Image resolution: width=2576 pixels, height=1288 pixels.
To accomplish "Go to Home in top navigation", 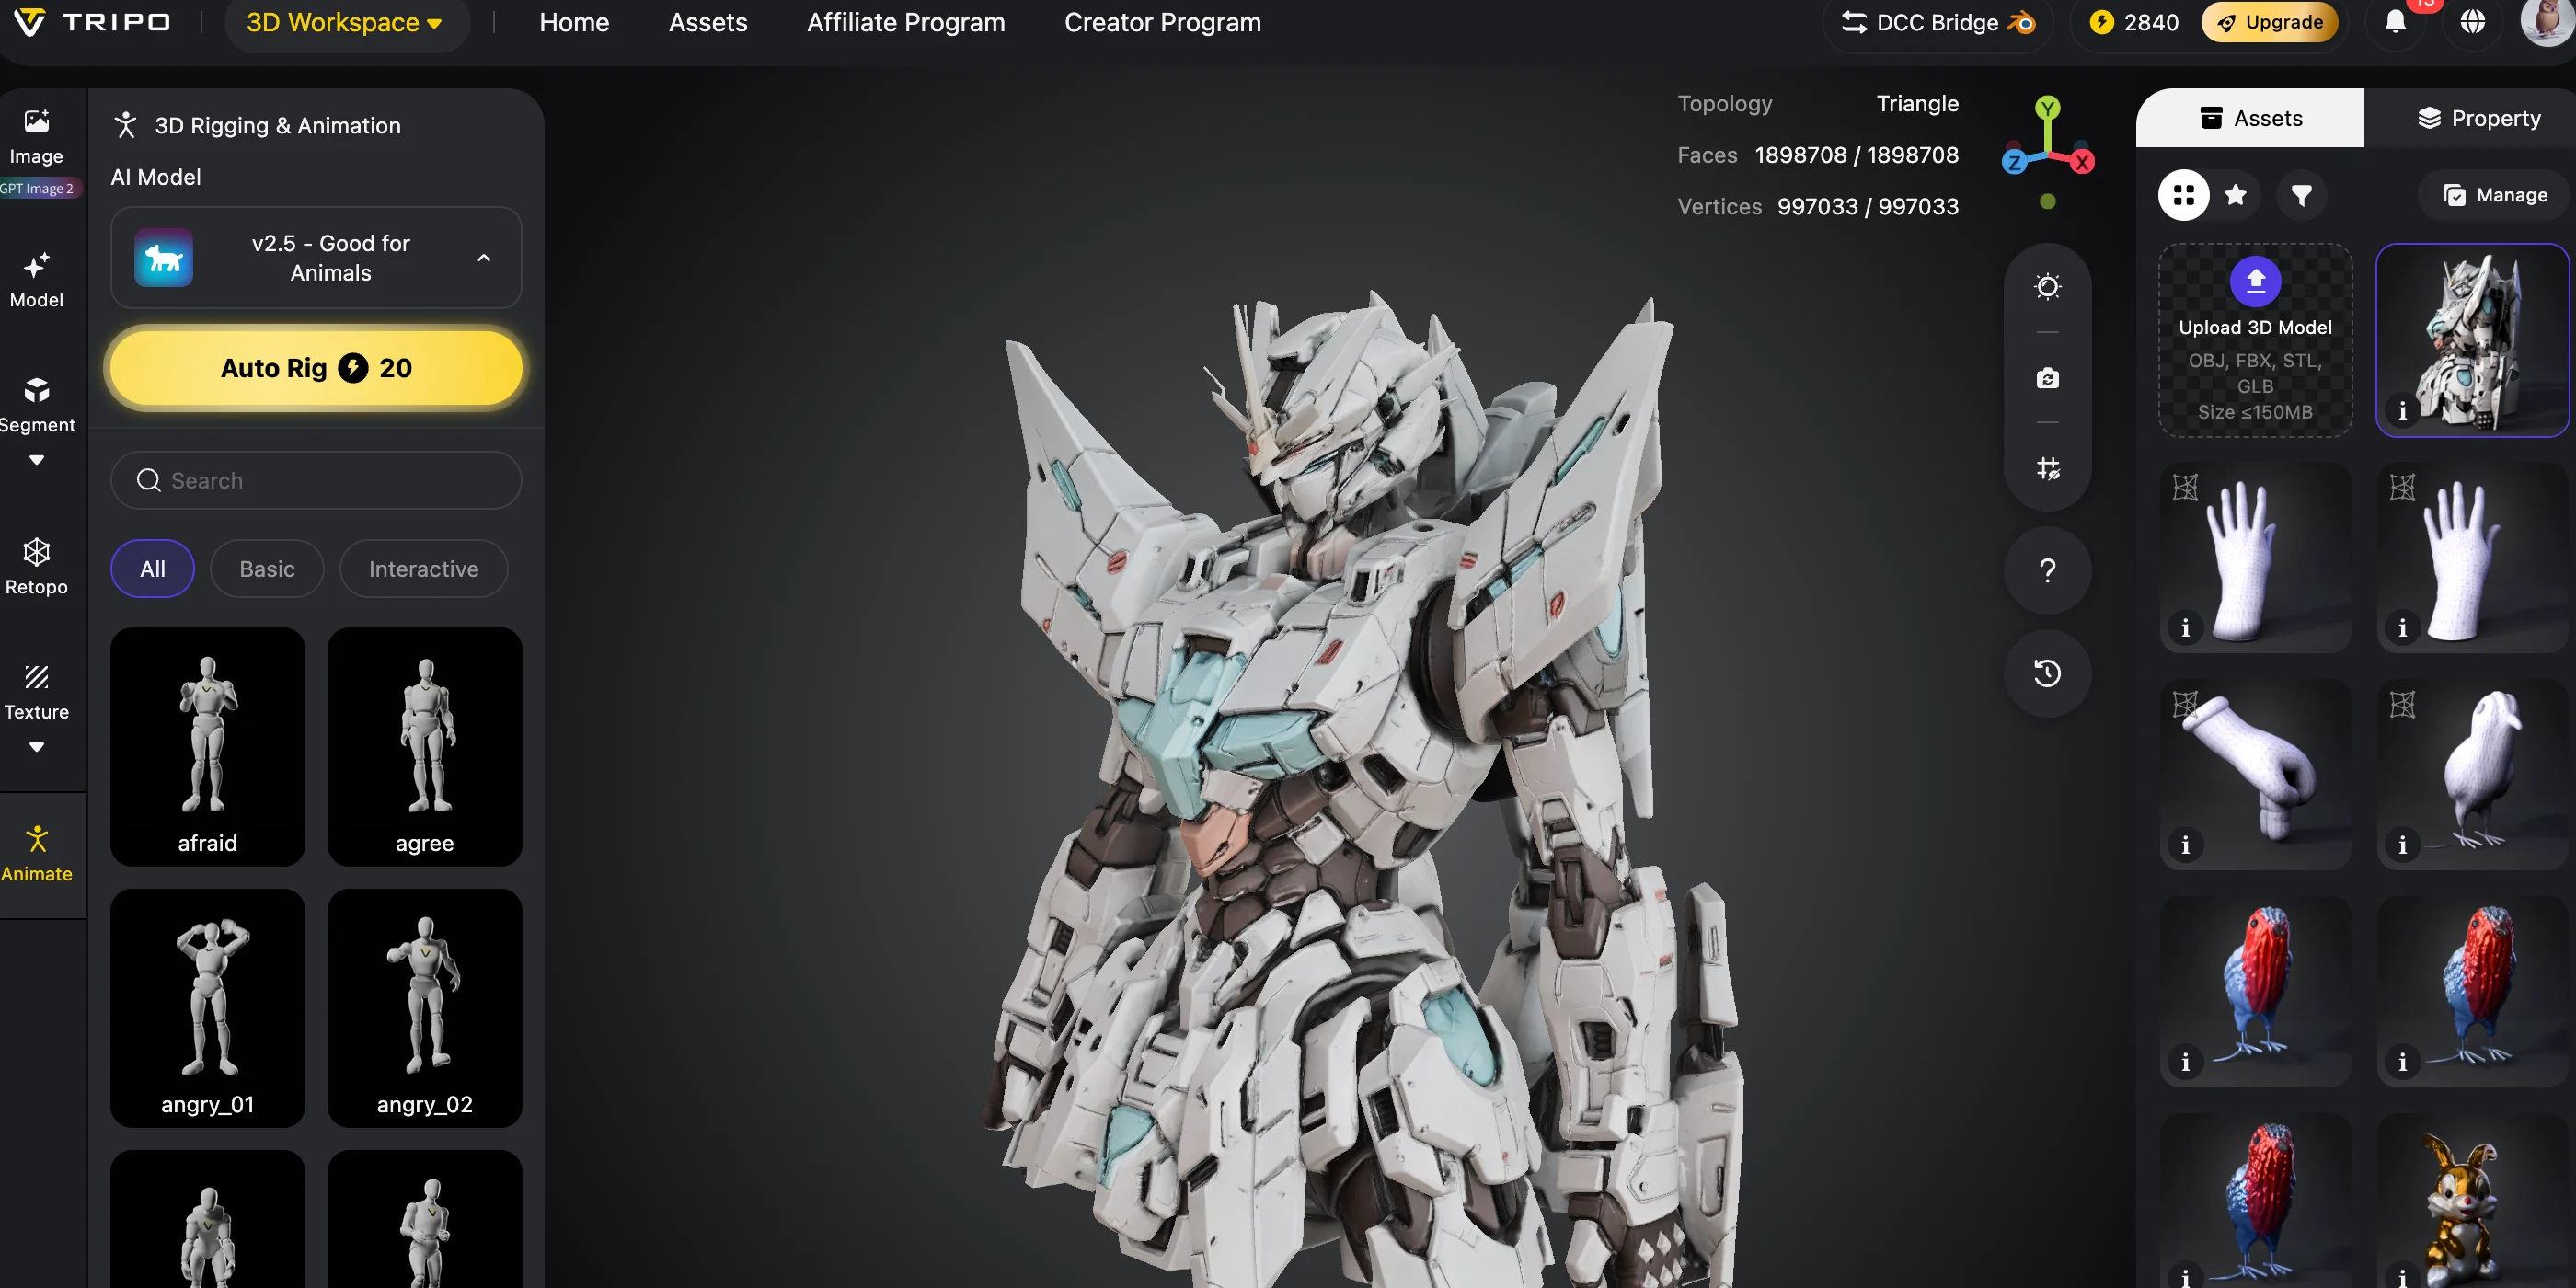I will 574,22.
